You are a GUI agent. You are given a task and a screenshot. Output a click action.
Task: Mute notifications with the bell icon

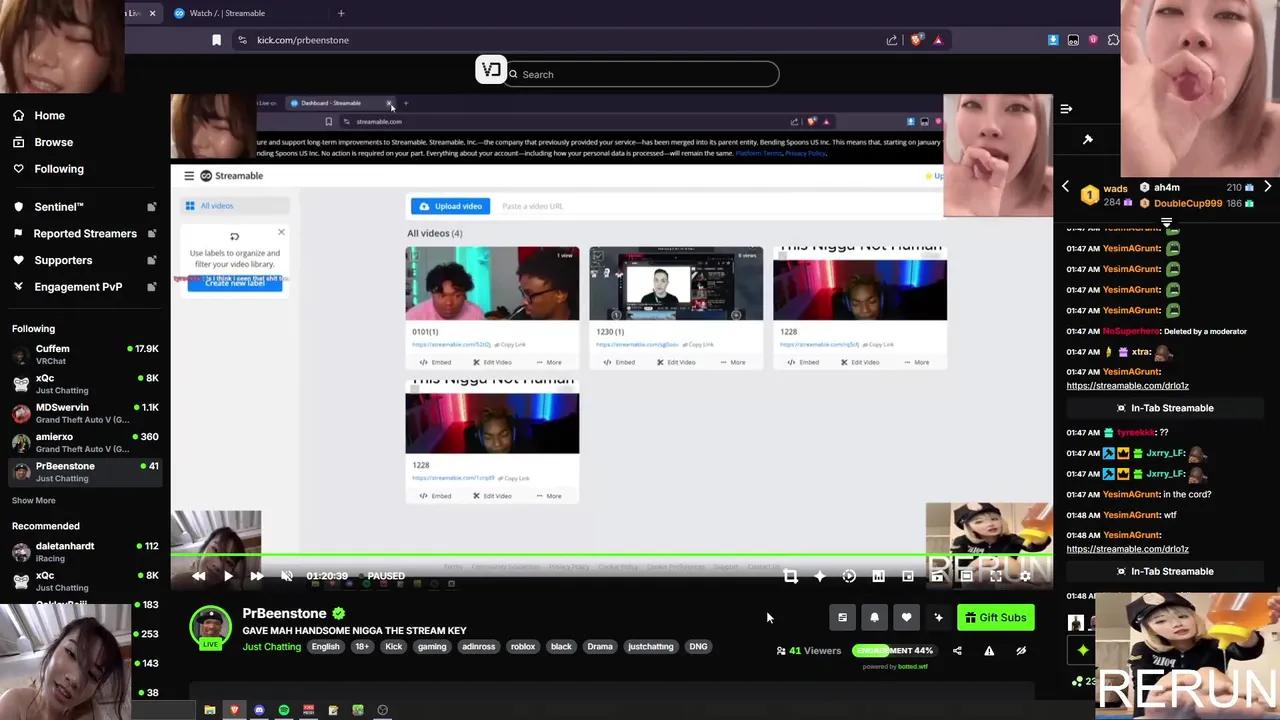875,617
